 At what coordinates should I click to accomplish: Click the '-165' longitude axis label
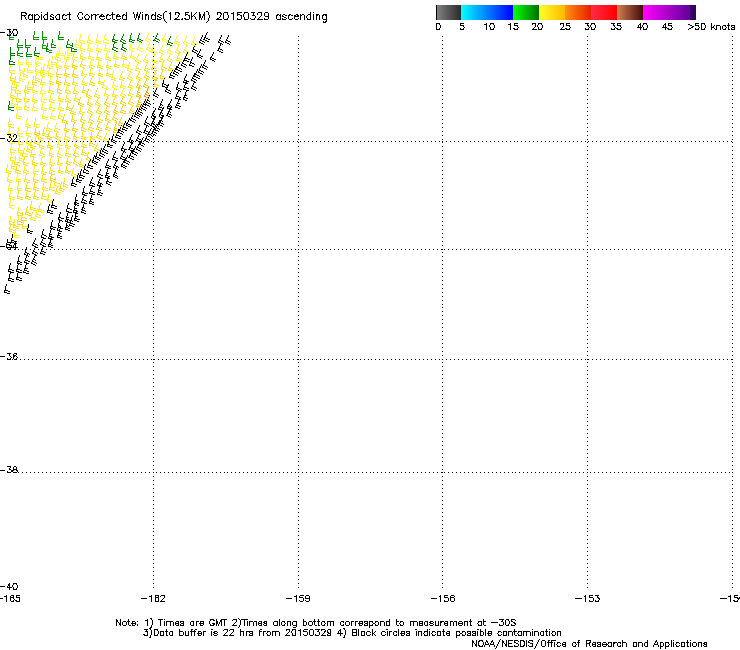pos(10,599)
